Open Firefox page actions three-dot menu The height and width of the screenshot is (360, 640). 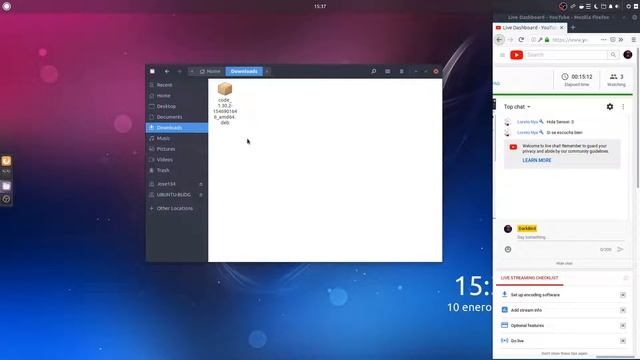[x=603, y=40]
